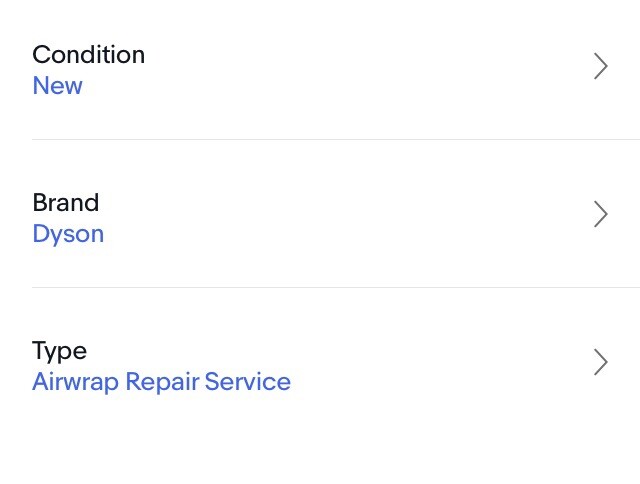
Task: Open the Condition row settings
Action: click(320, 70)
